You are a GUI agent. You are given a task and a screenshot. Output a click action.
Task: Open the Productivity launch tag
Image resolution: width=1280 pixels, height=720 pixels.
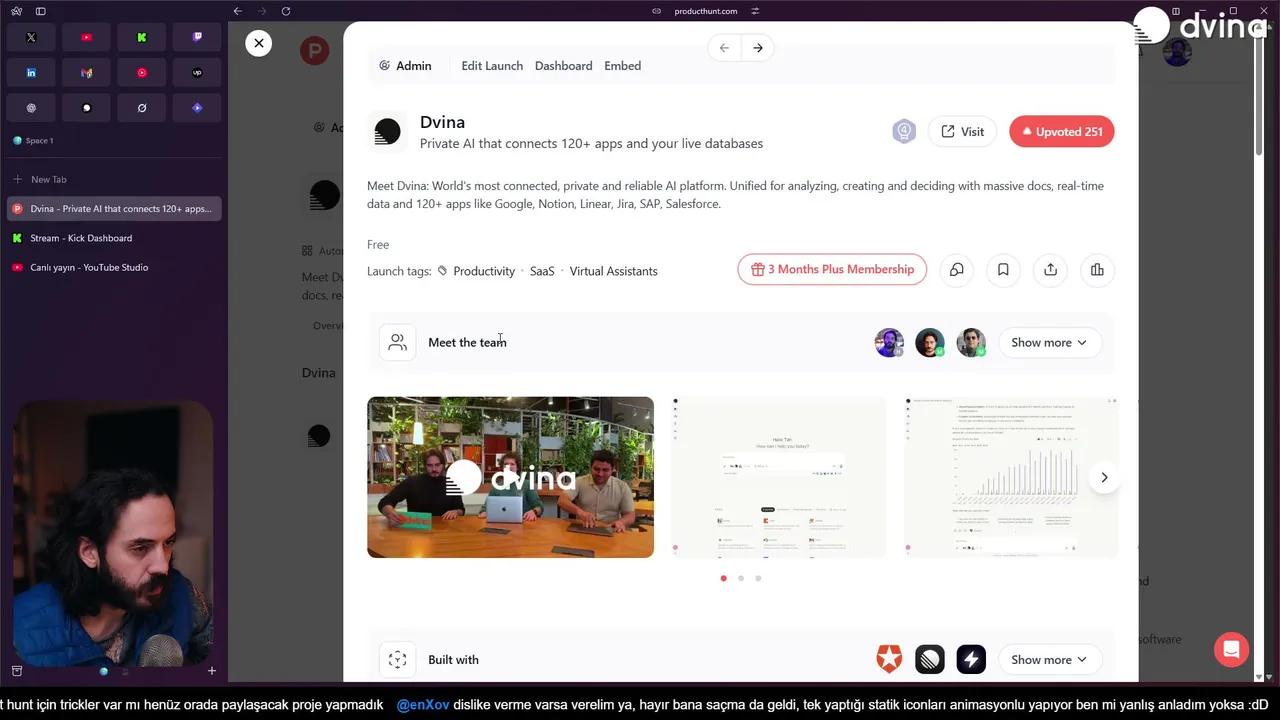(484, 271)
